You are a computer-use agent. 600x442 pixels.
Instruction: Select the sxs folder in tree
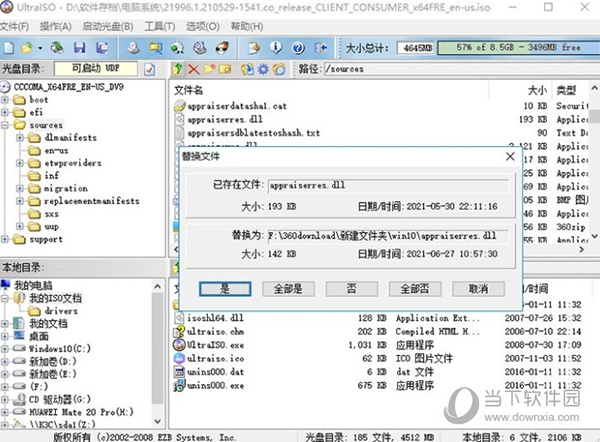tap(52, 214)
